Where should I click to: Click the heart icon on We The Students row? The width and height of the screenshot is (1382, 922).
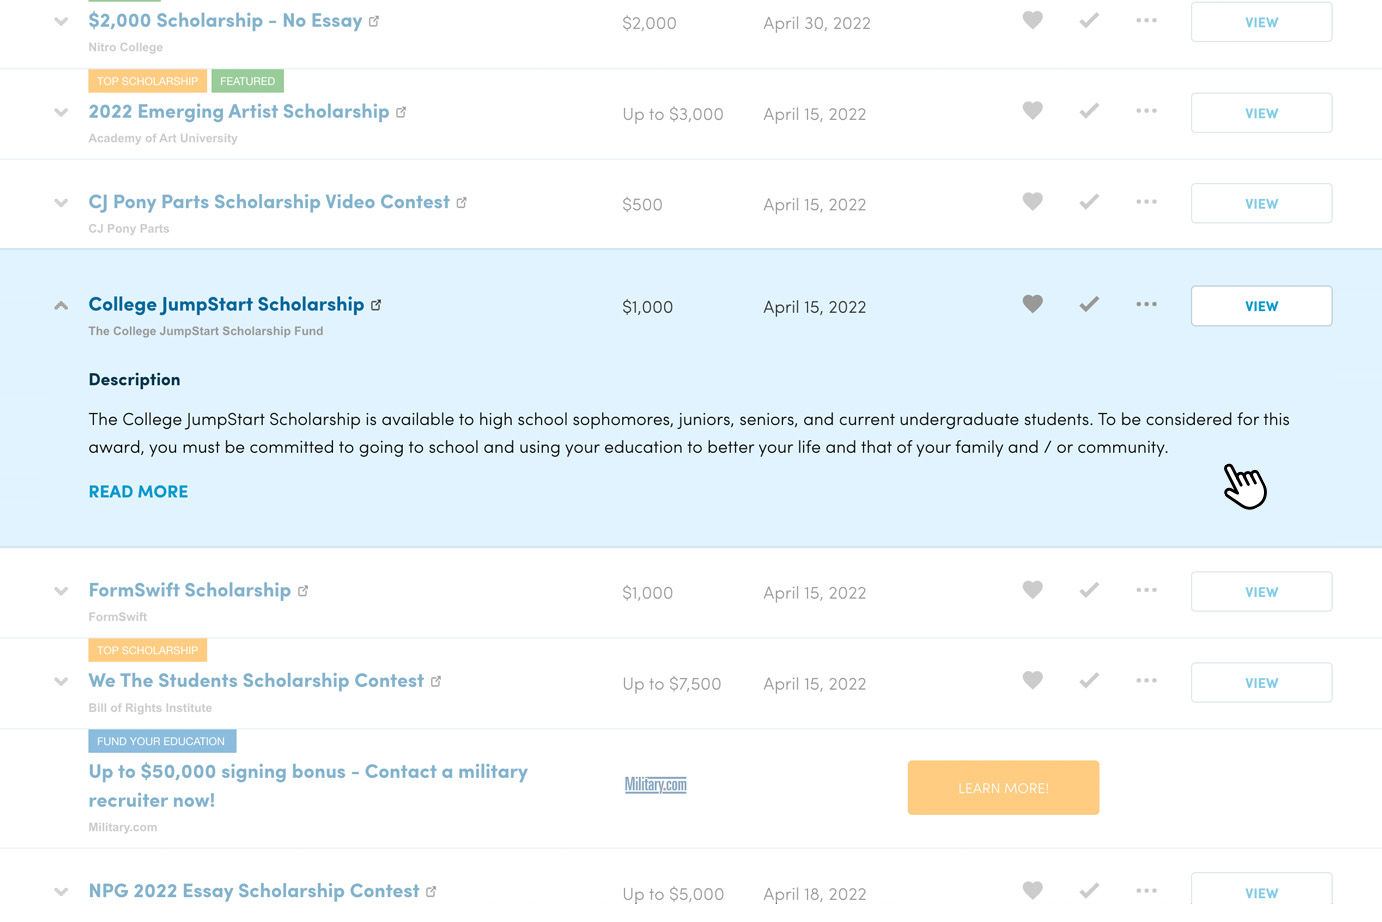(x=1032, y=680)
